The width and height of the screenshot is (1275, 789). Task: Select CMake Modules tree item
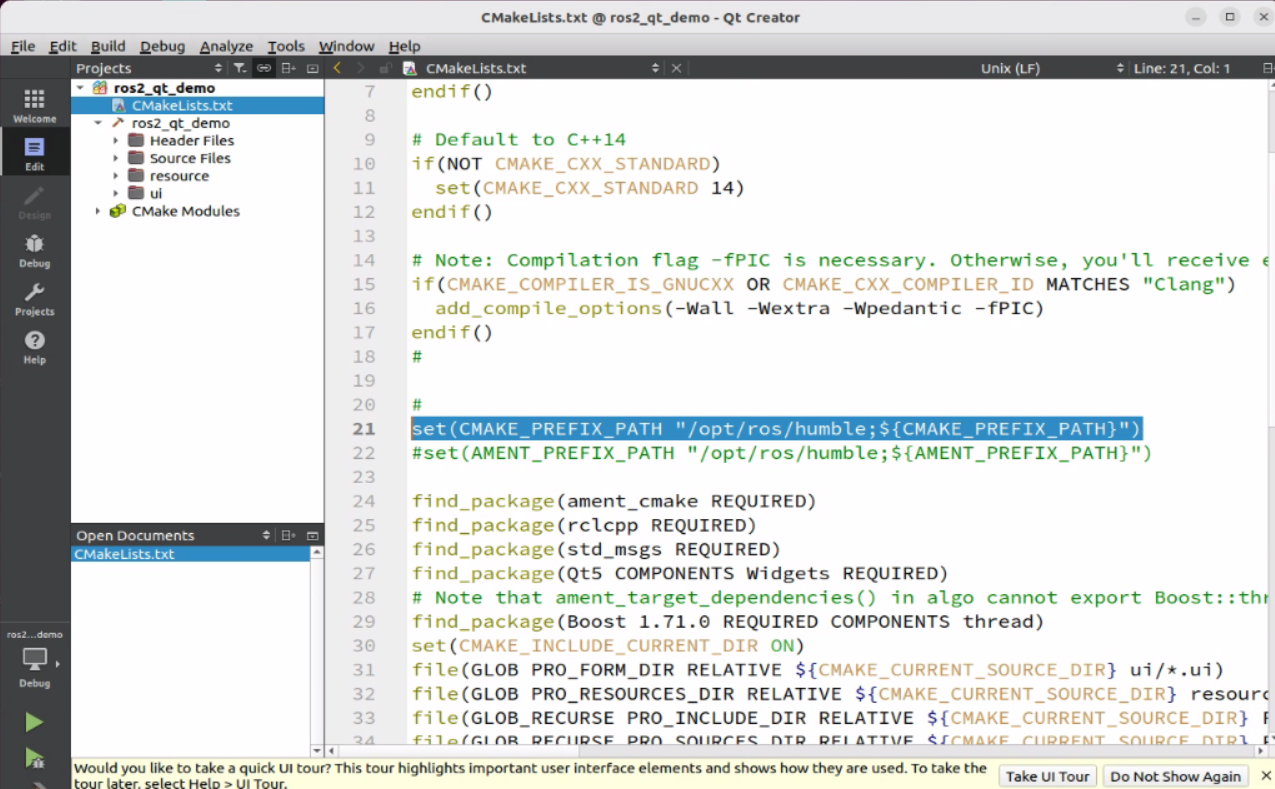[186, 211]
